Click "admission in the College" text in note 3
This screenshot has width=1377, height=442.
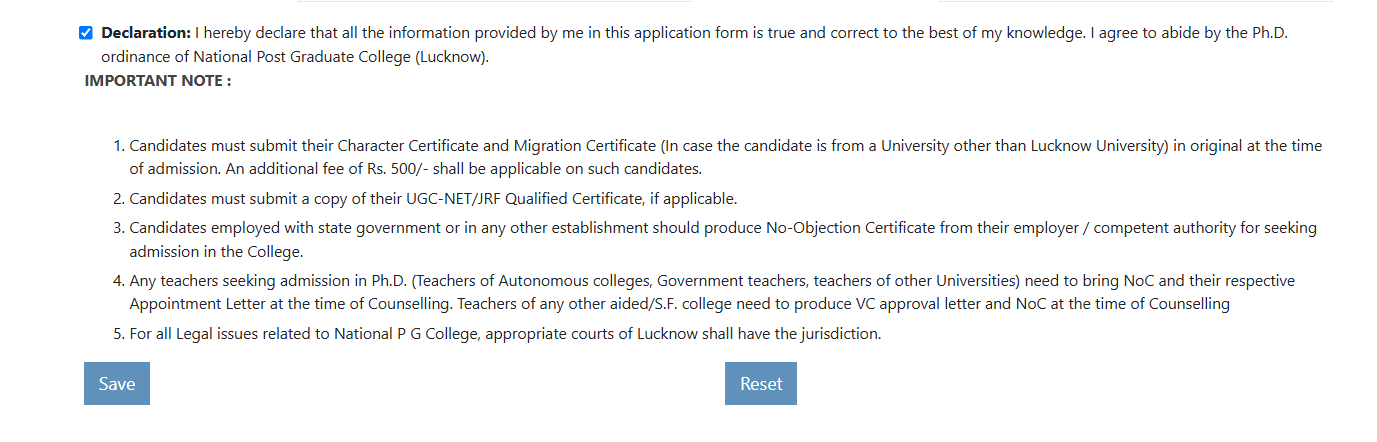tap(214, 252)
